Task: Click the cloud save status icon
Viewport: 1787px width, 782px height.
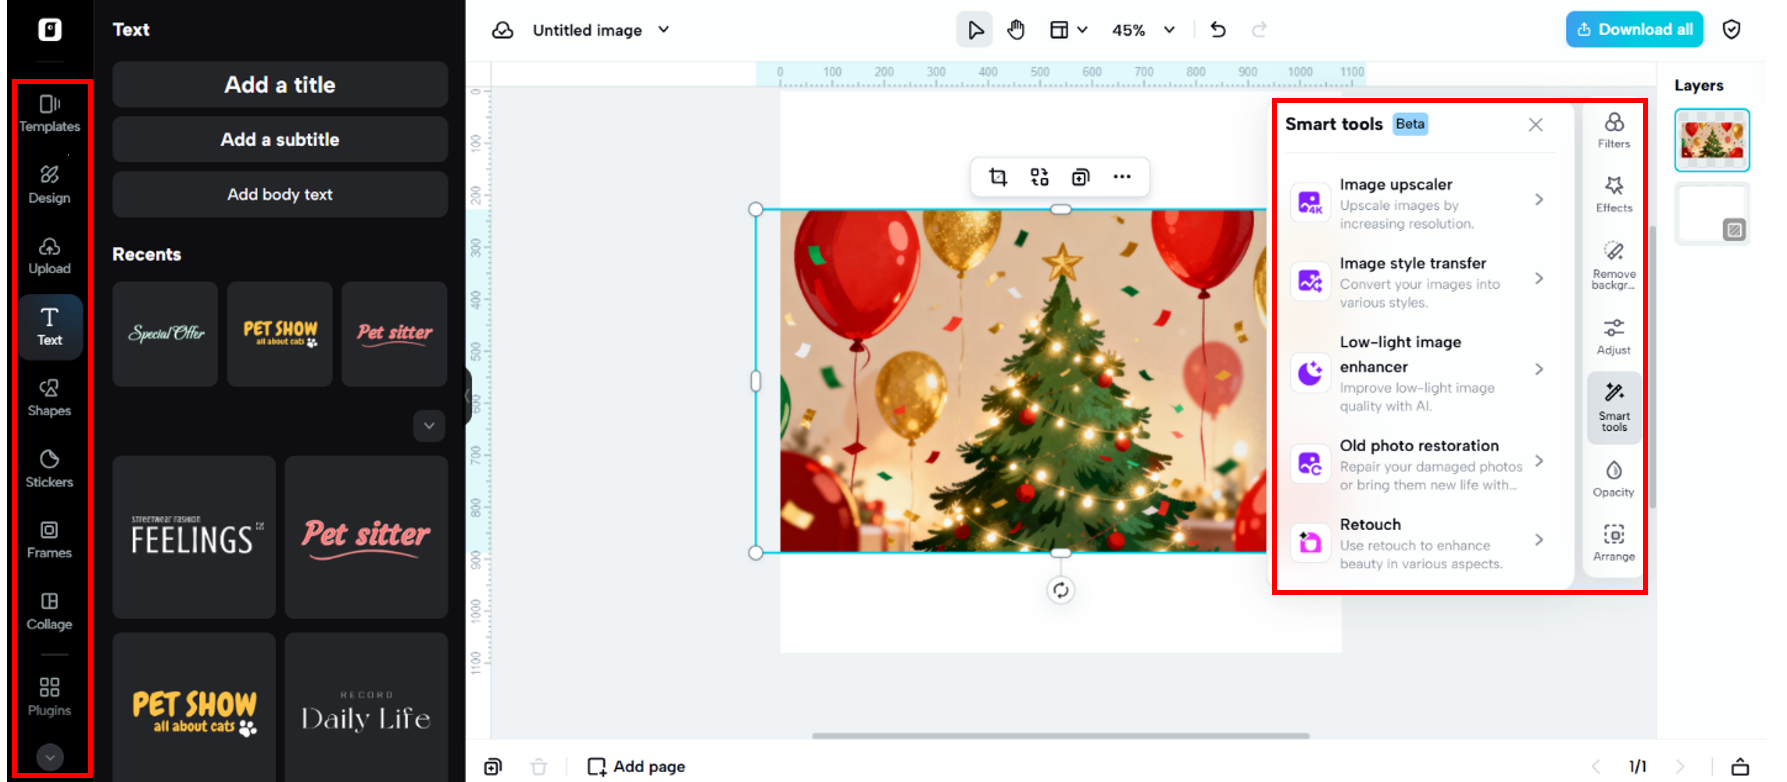Action: coord(503,30)
